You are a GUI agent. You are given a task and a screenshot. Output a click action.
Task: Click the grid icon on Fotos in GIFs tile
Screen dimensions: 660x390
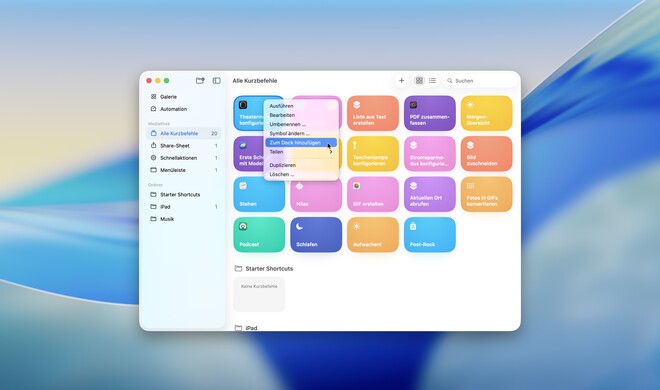[x=470, y=186]
